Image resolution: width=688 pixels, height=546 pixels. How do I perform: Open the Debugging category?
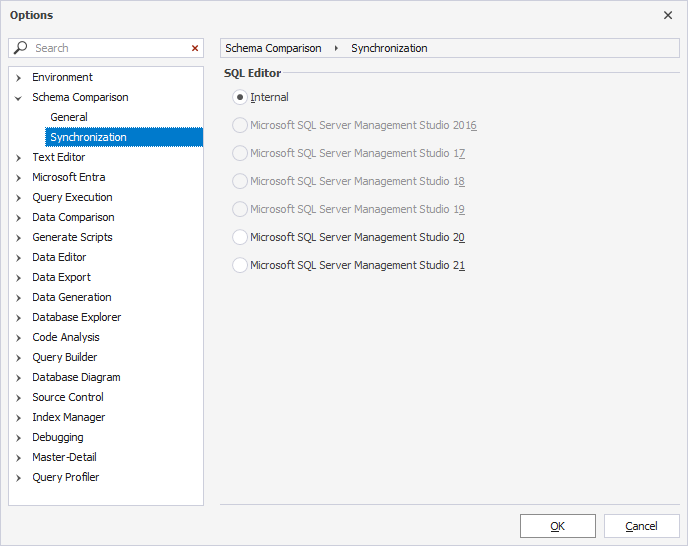coord(58,437)
